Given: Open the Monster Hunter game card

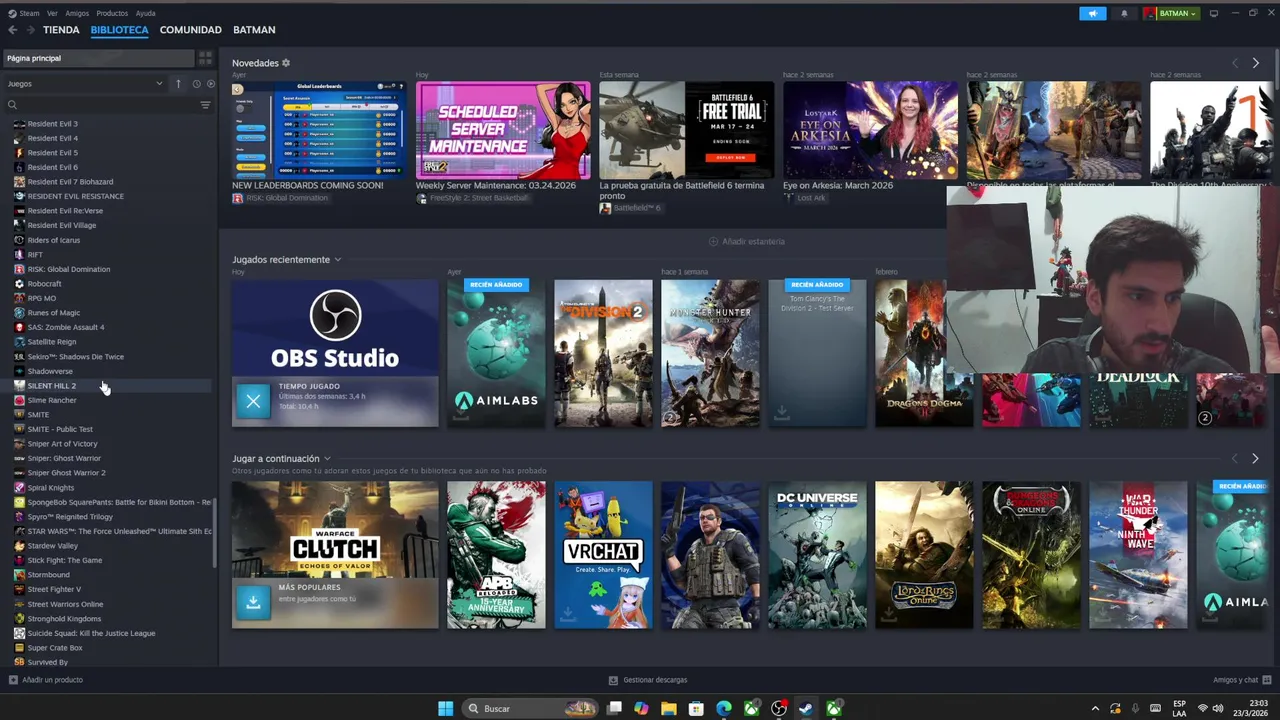Looking at the screenshot, I should (710, 353).
